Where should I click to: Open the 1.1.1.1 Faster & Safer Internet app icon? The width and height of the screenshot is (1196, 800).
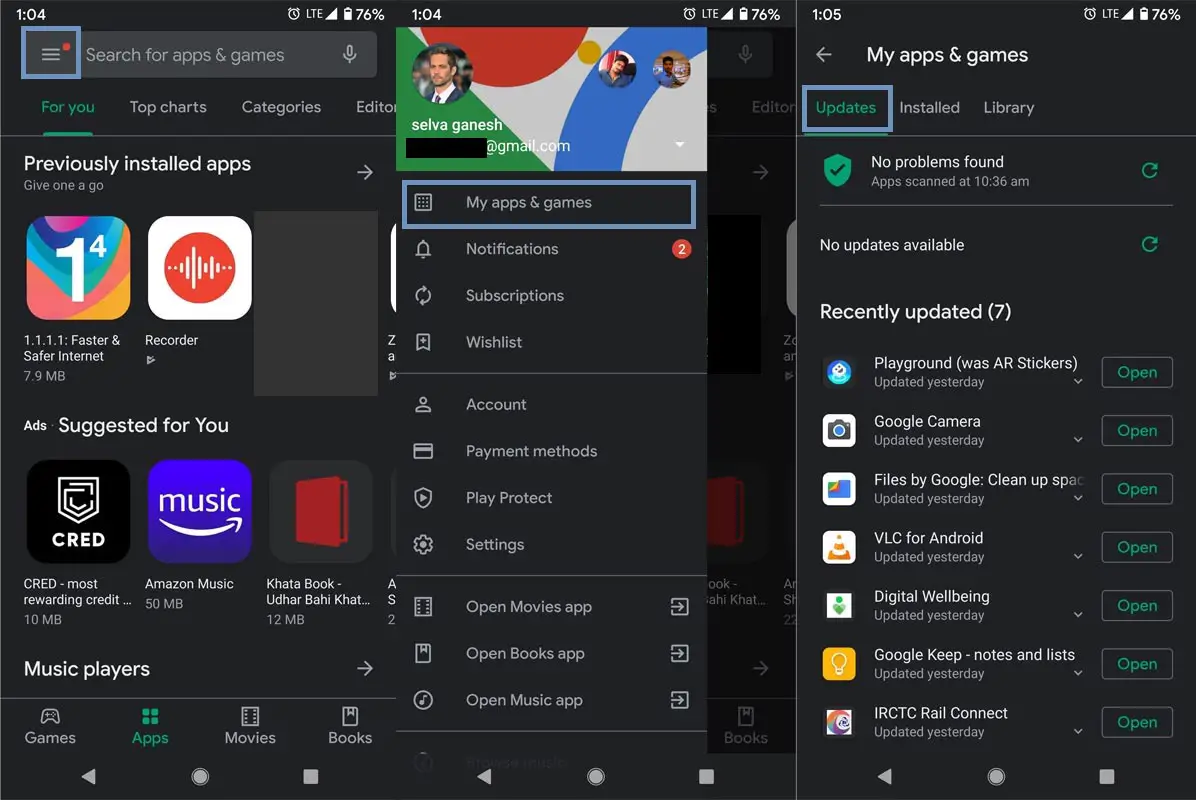(x=78, y=268)
